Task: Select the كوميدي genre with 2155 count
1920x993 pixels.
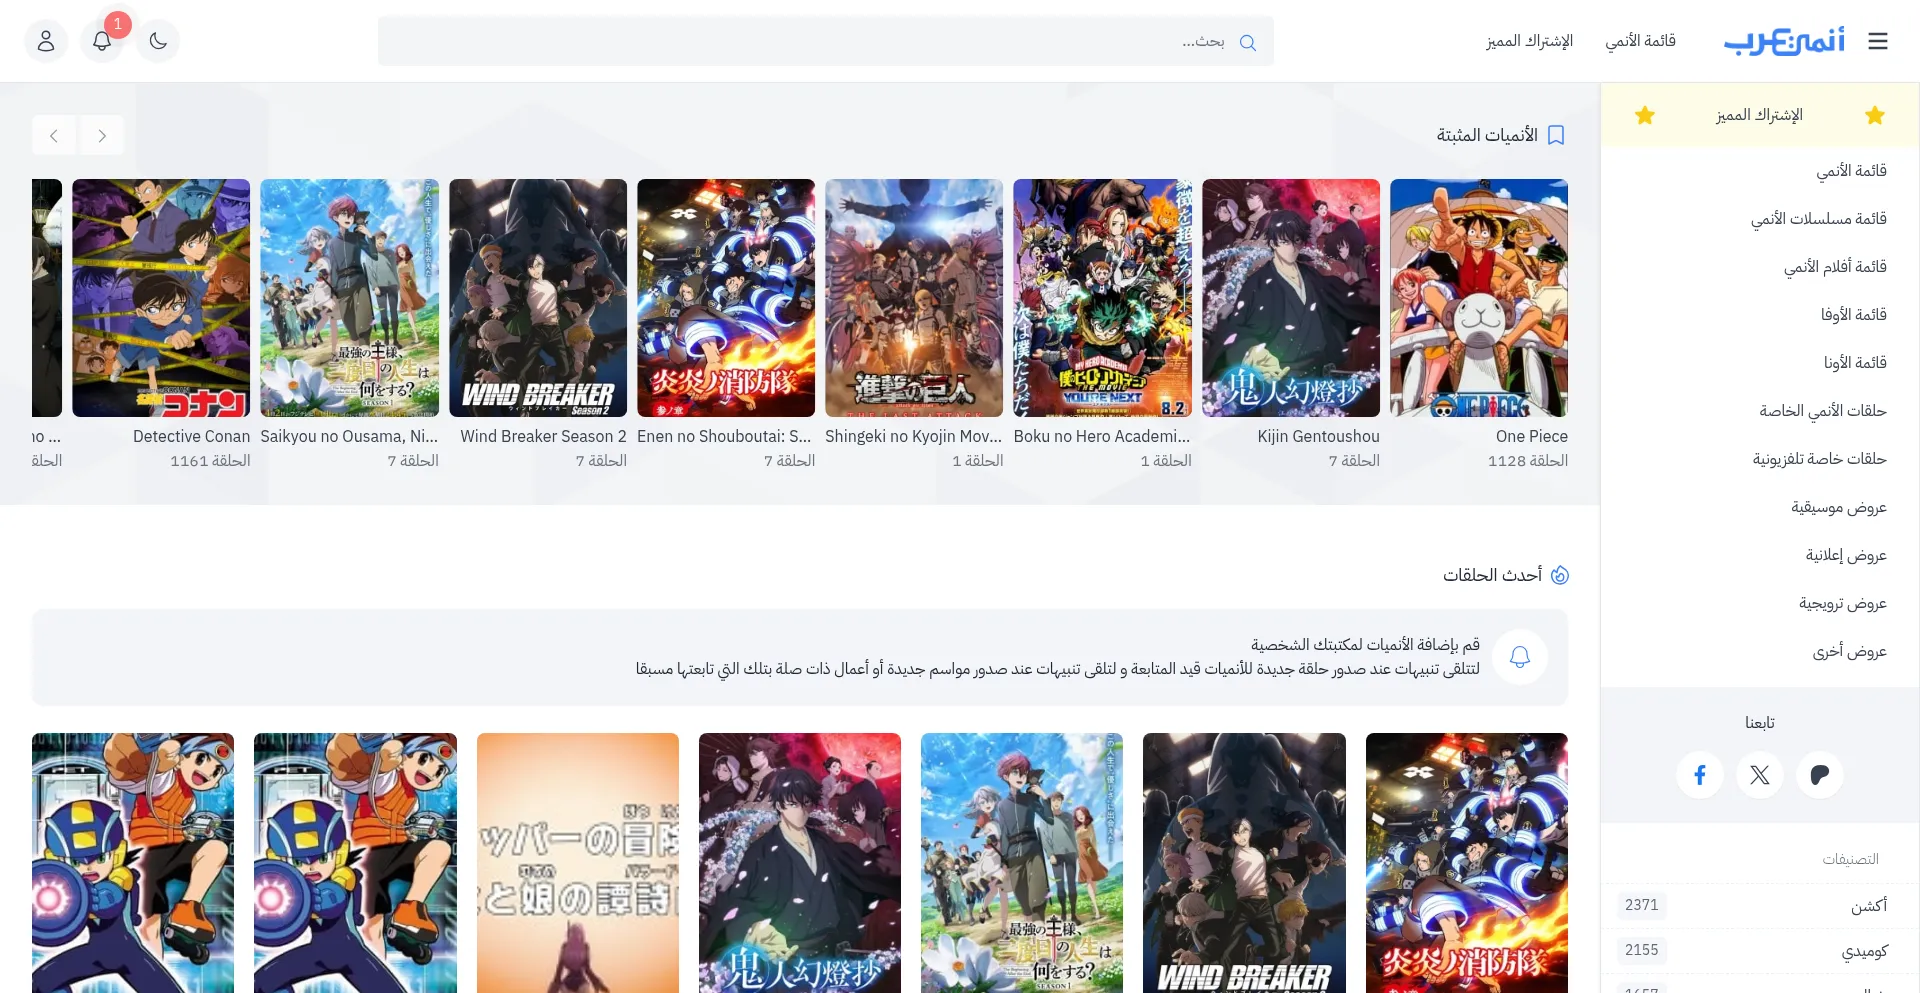Action: (x=1760, y=951)
